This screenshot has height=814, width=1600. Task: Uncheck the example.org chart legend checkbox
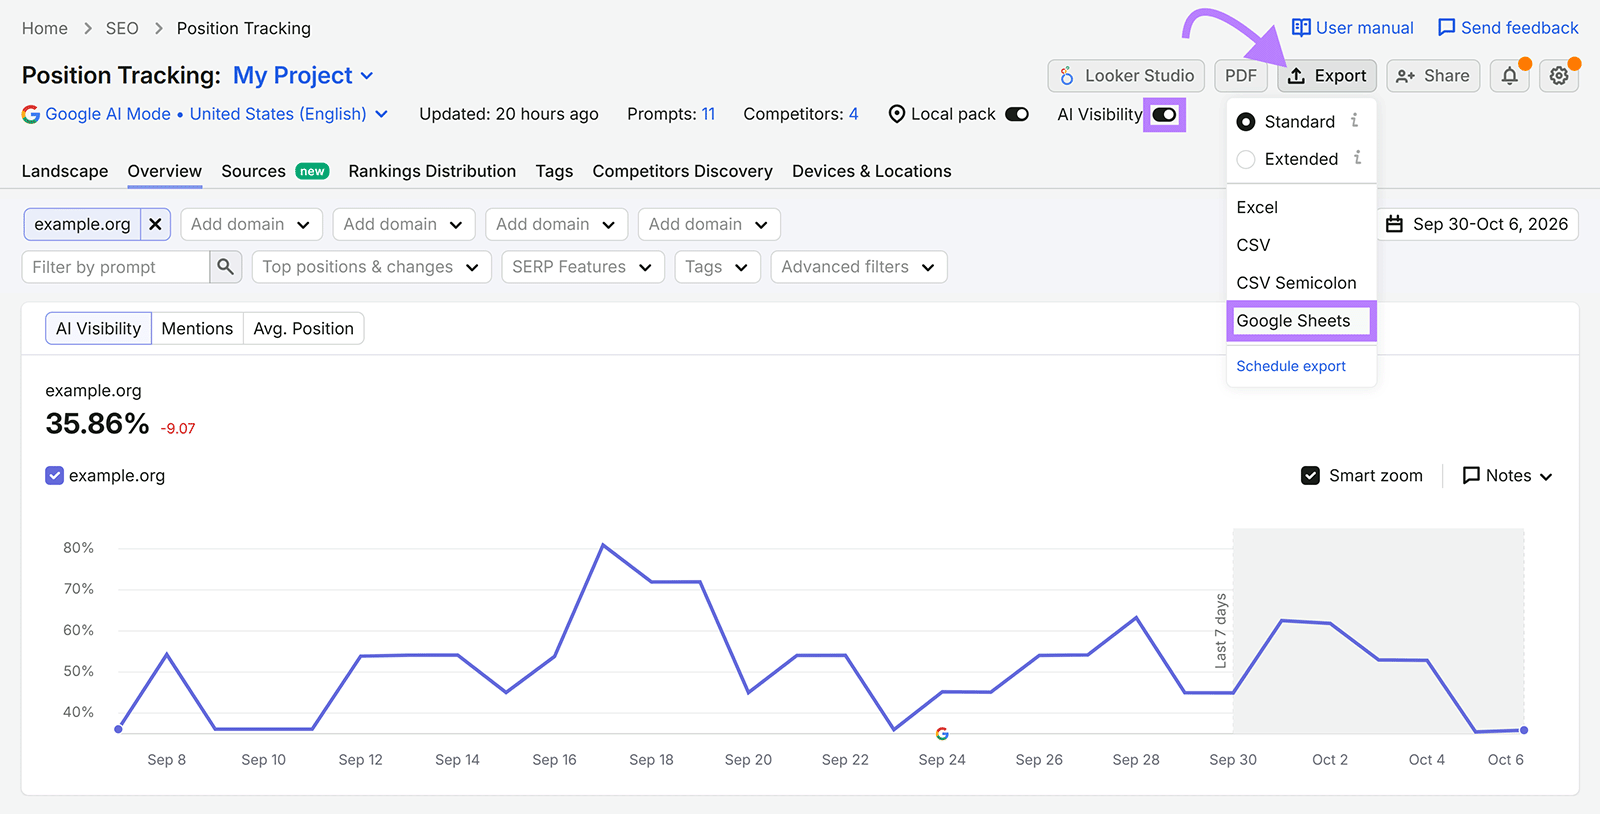(55, 476)
